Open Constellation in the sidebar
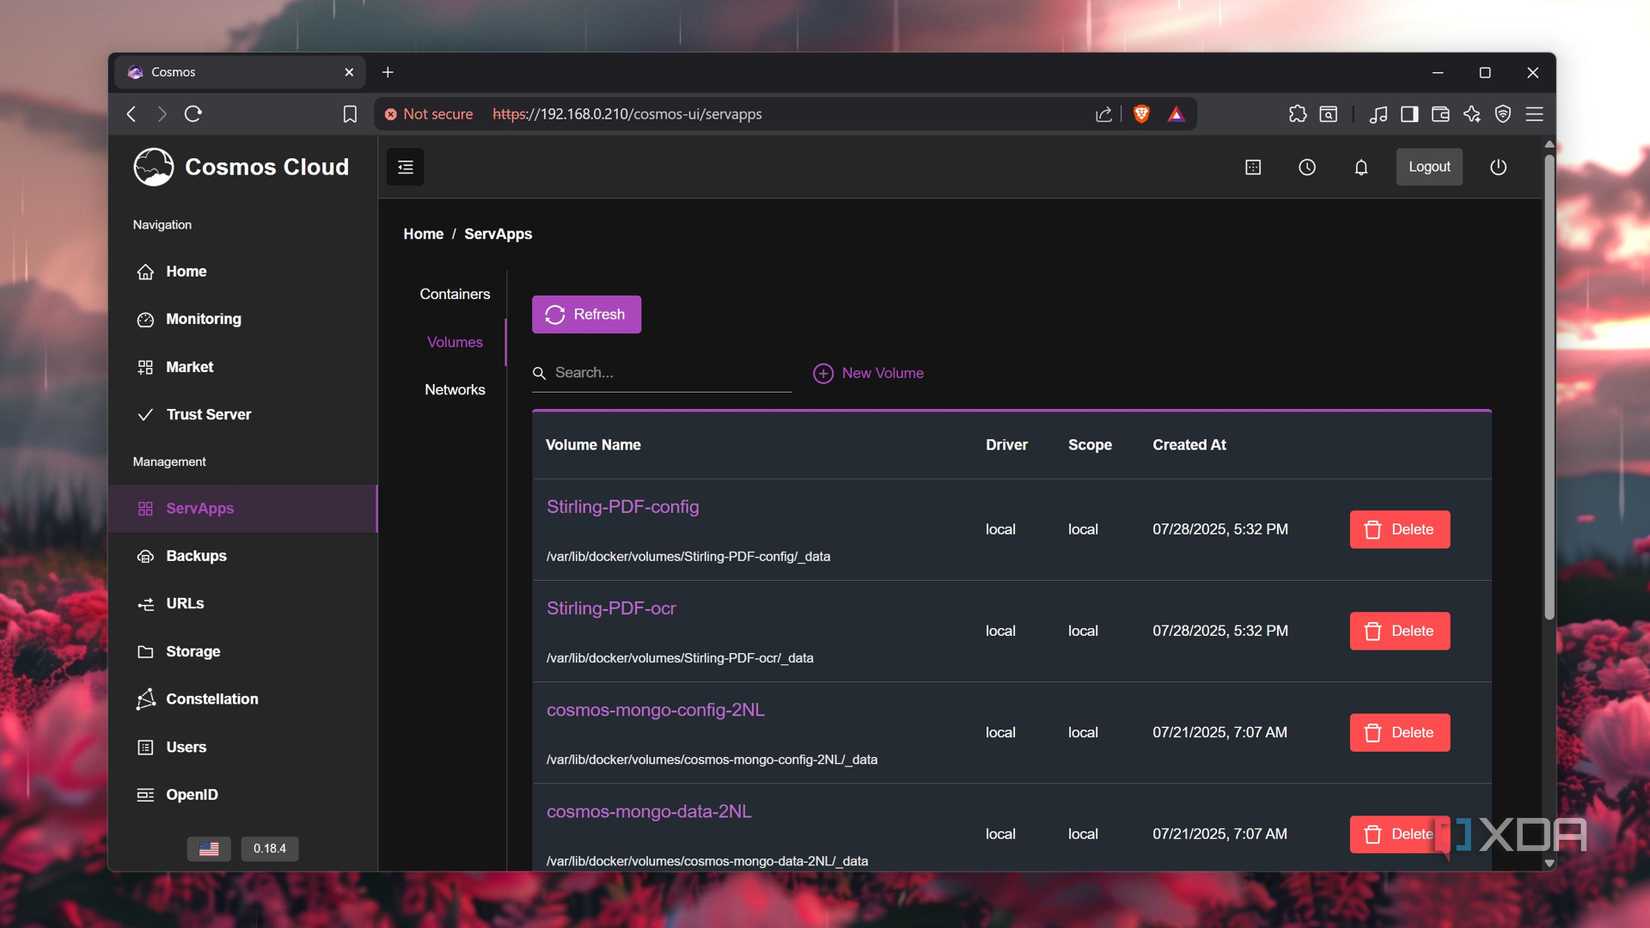This screenshot has width=1650, height=928. click(243, 699)
